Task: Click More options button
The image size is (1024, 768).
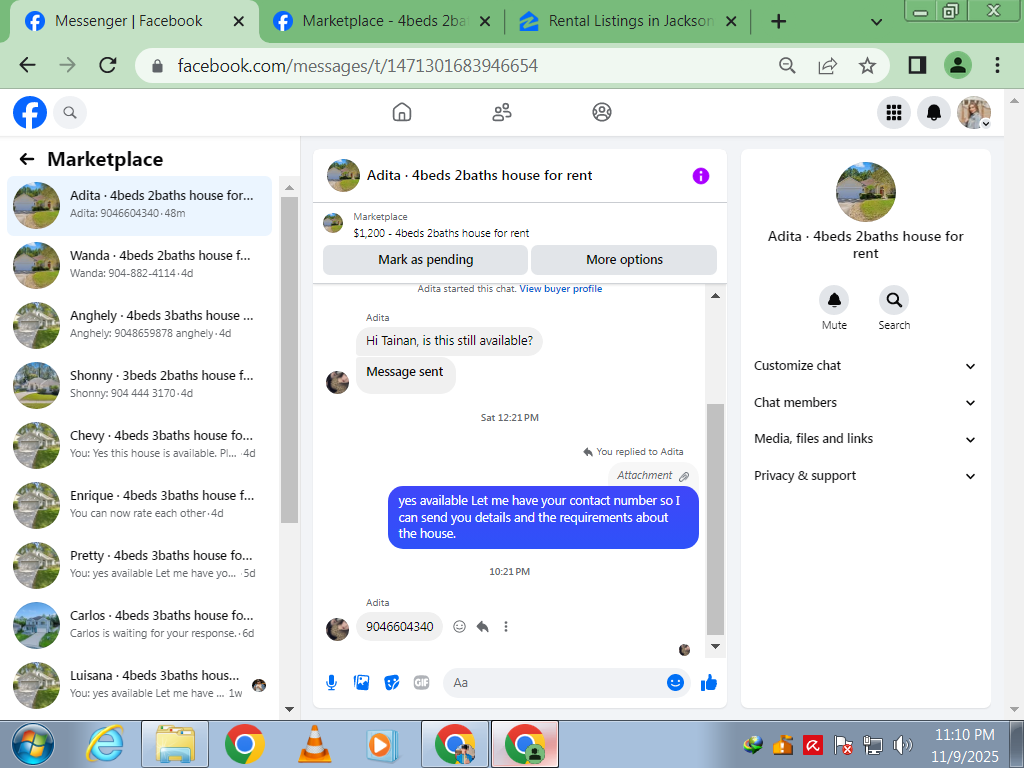Action: pyautogui.click(x=624, y=260)
